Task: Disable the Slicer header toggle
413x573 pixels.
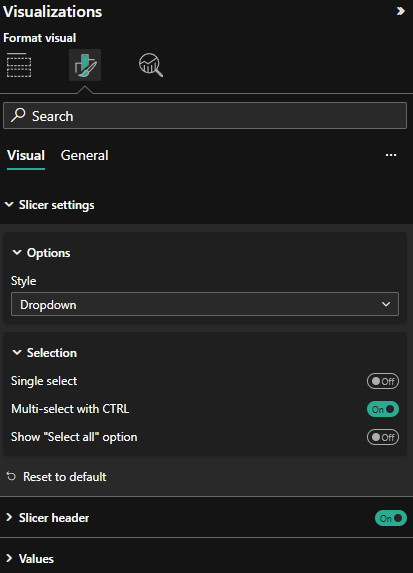Action: pyautogui.click(x=391, y=518)
